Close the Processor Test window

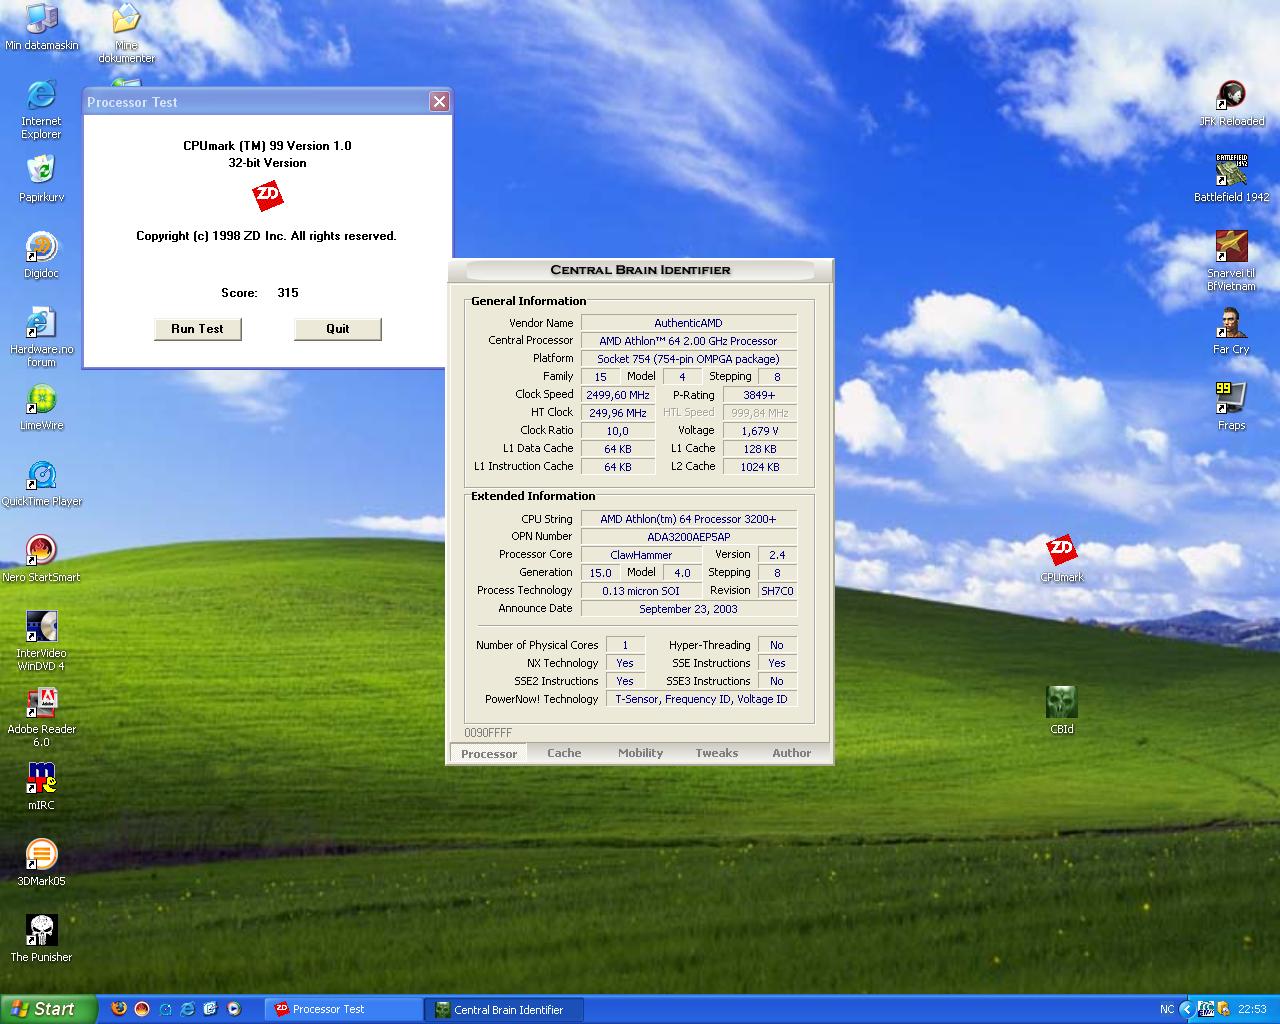click(439, 102)
